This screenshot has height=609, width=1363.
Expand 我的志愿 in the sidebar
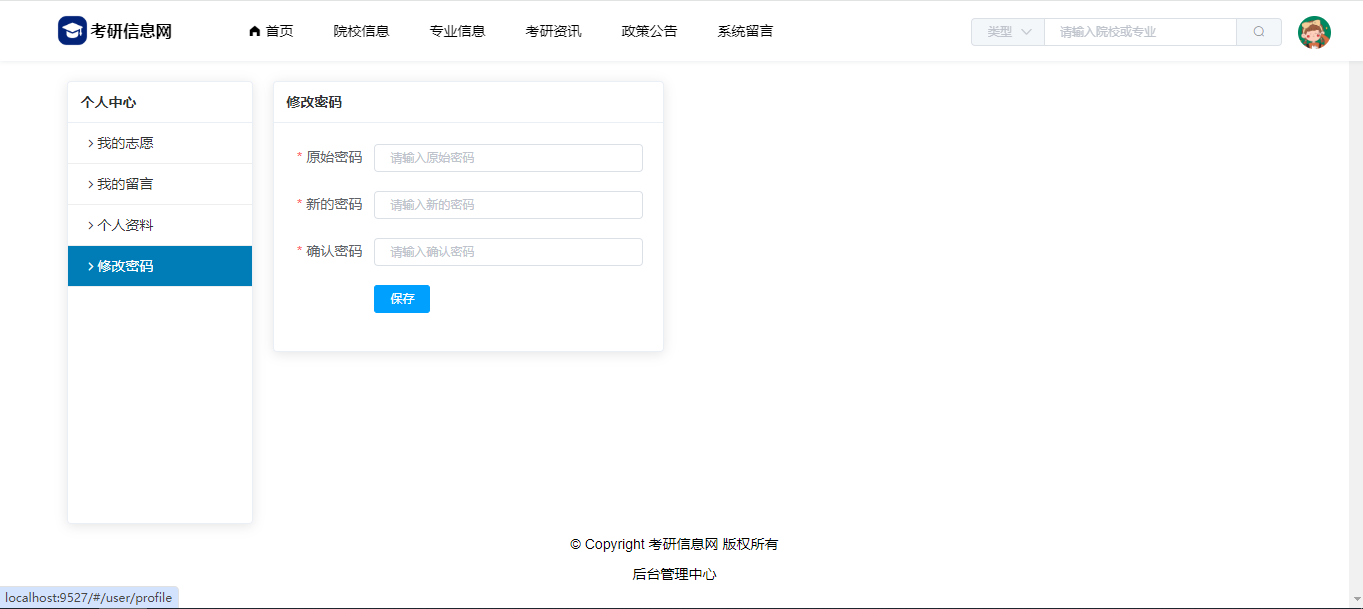[x=125, y=143]
